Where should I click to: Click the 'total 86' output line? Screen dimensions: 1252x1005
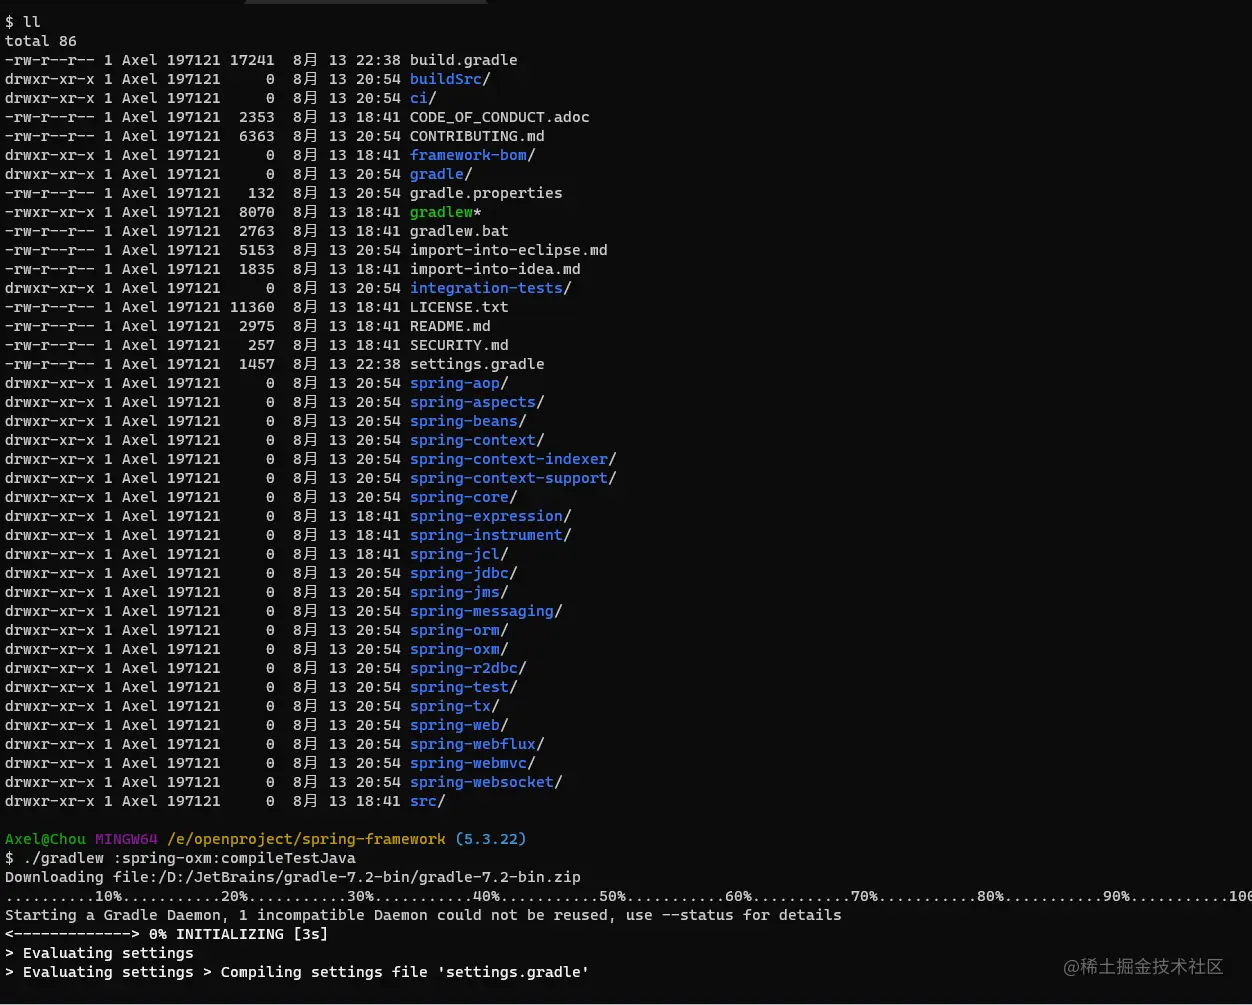pyautogui.click(x=41, y=41)
